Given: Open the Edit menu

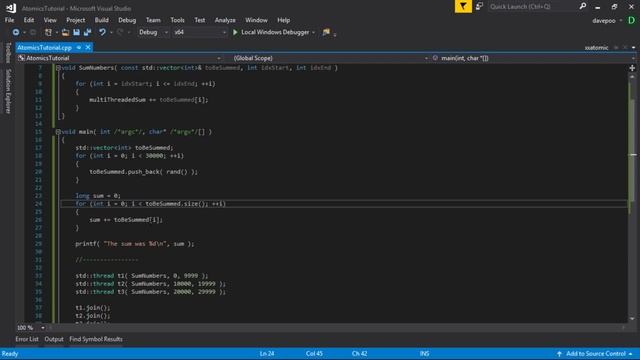Looking at the screenshot, I should pyautogui.click(x=29, y=20).
